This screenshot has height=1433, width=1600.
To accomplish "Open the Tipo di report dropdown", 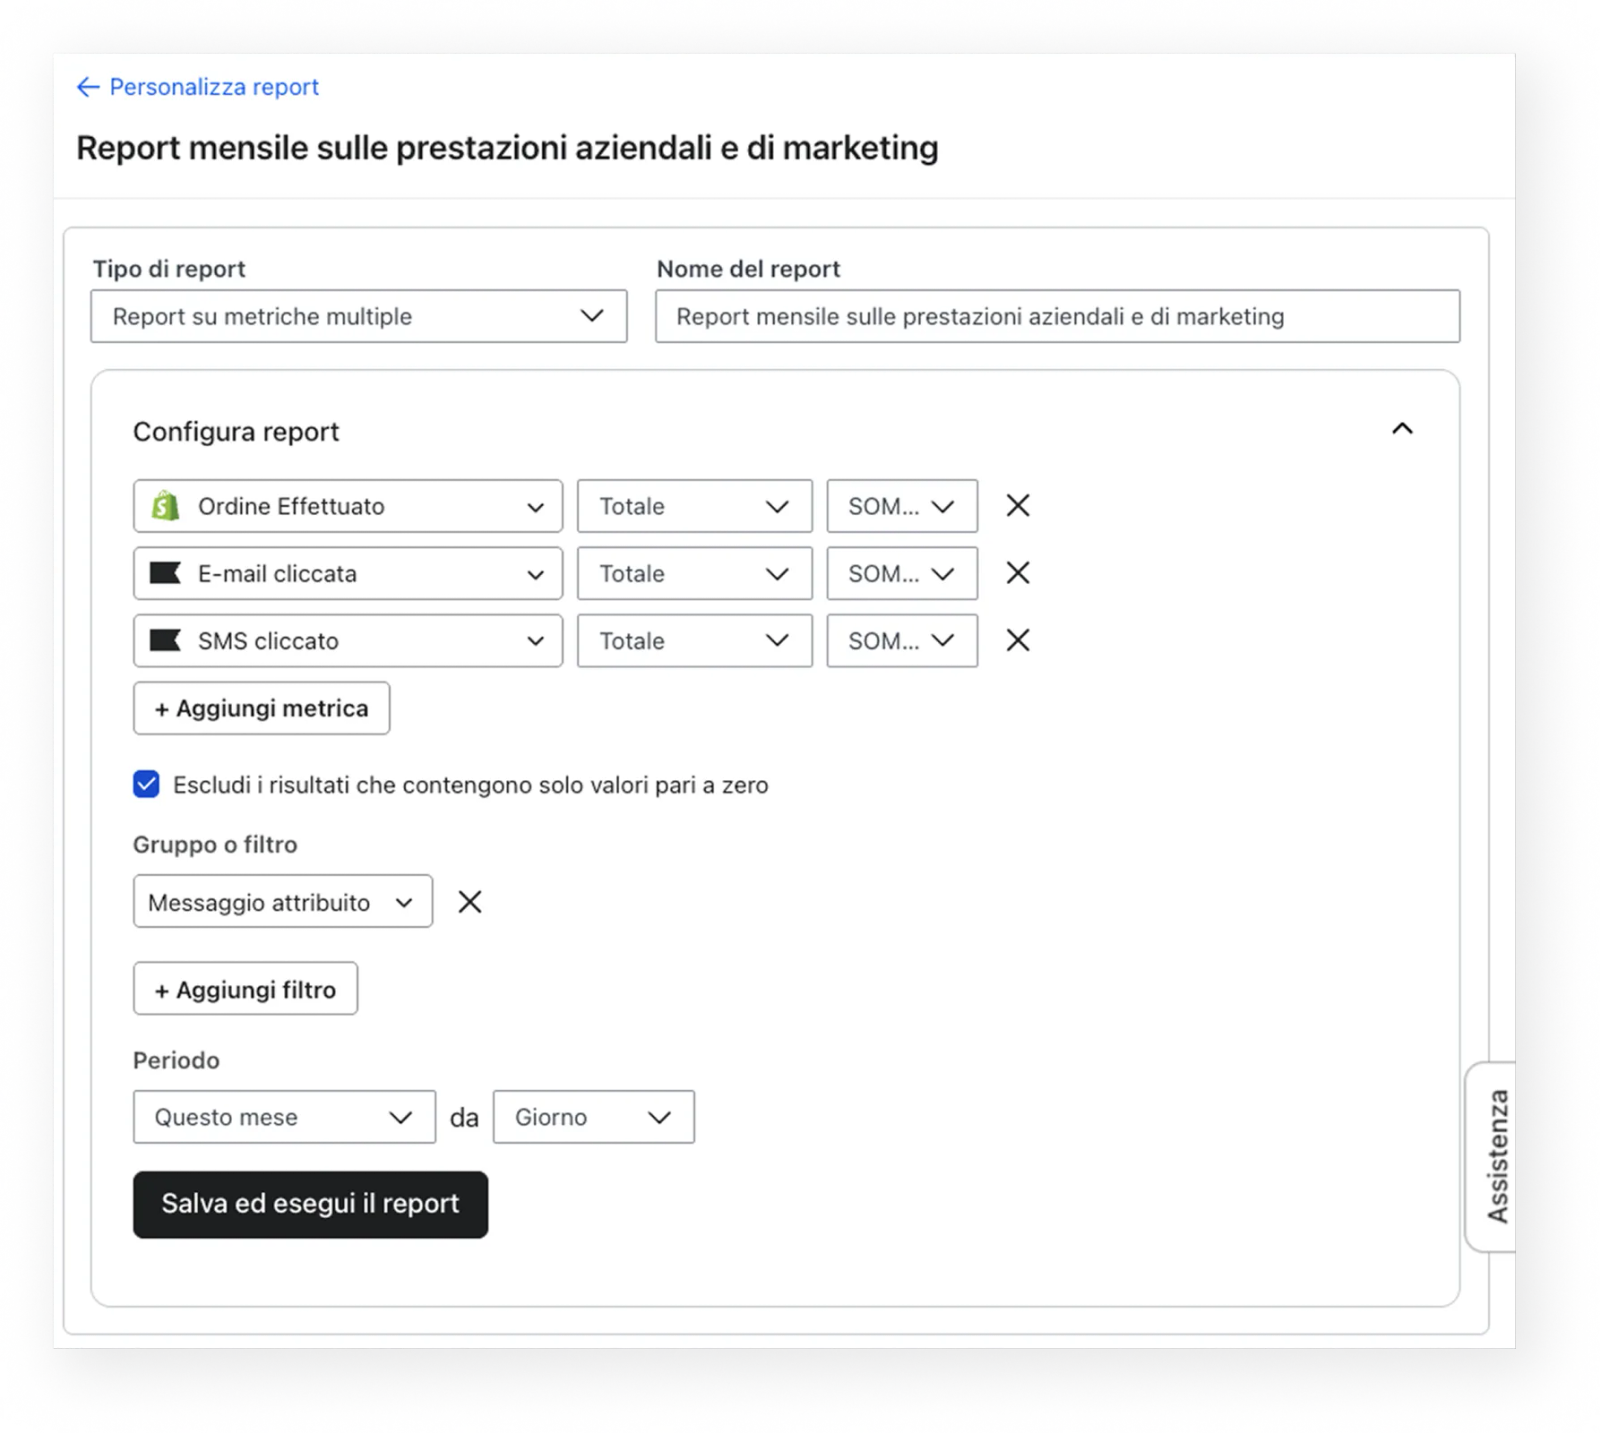I will pos(359,316).
